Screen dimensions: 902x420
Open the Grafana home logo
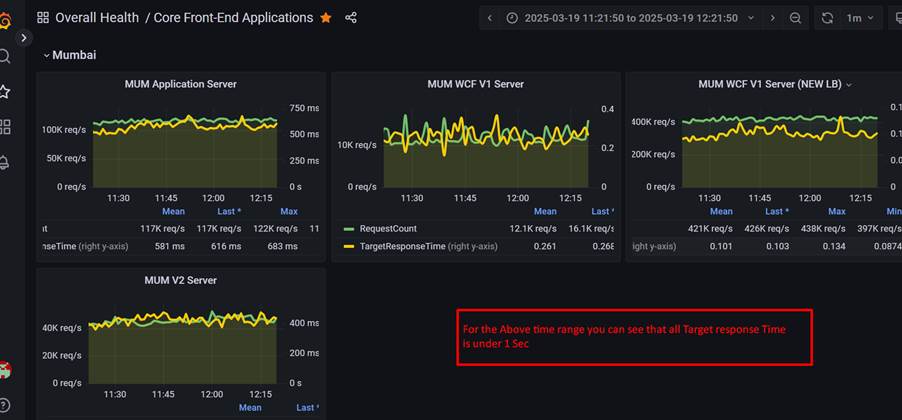coord(5,22)
